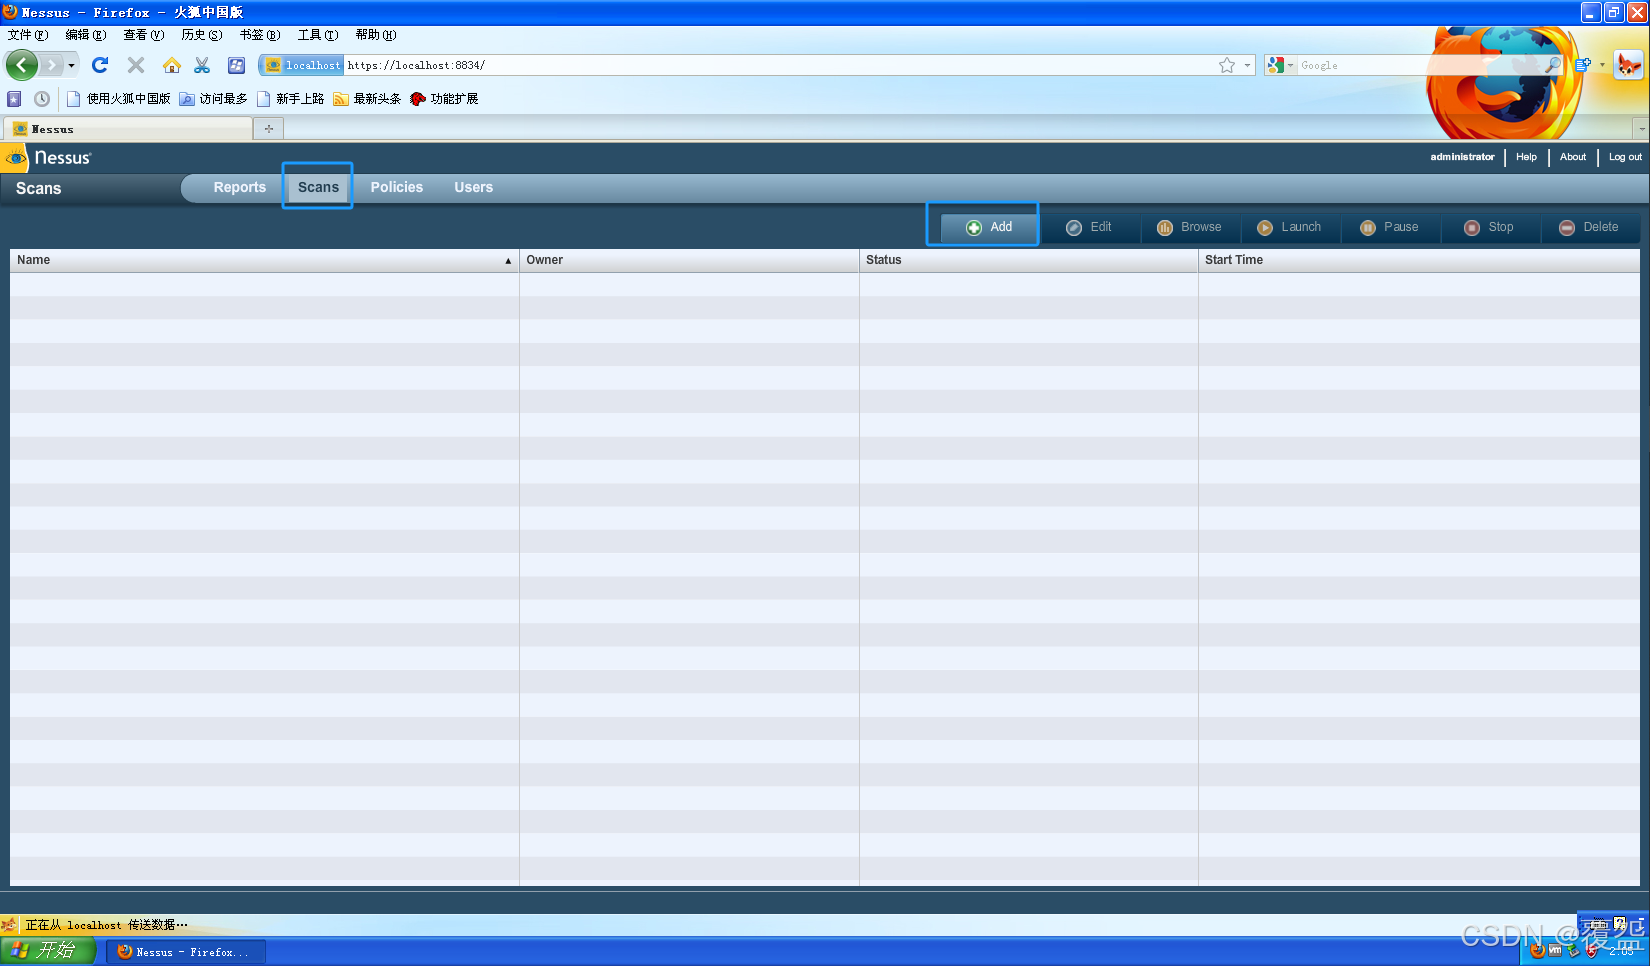The width and height of the screenshot is (1650, 966).
Task: Sort the table by Status column
Action: point(1029,260)
